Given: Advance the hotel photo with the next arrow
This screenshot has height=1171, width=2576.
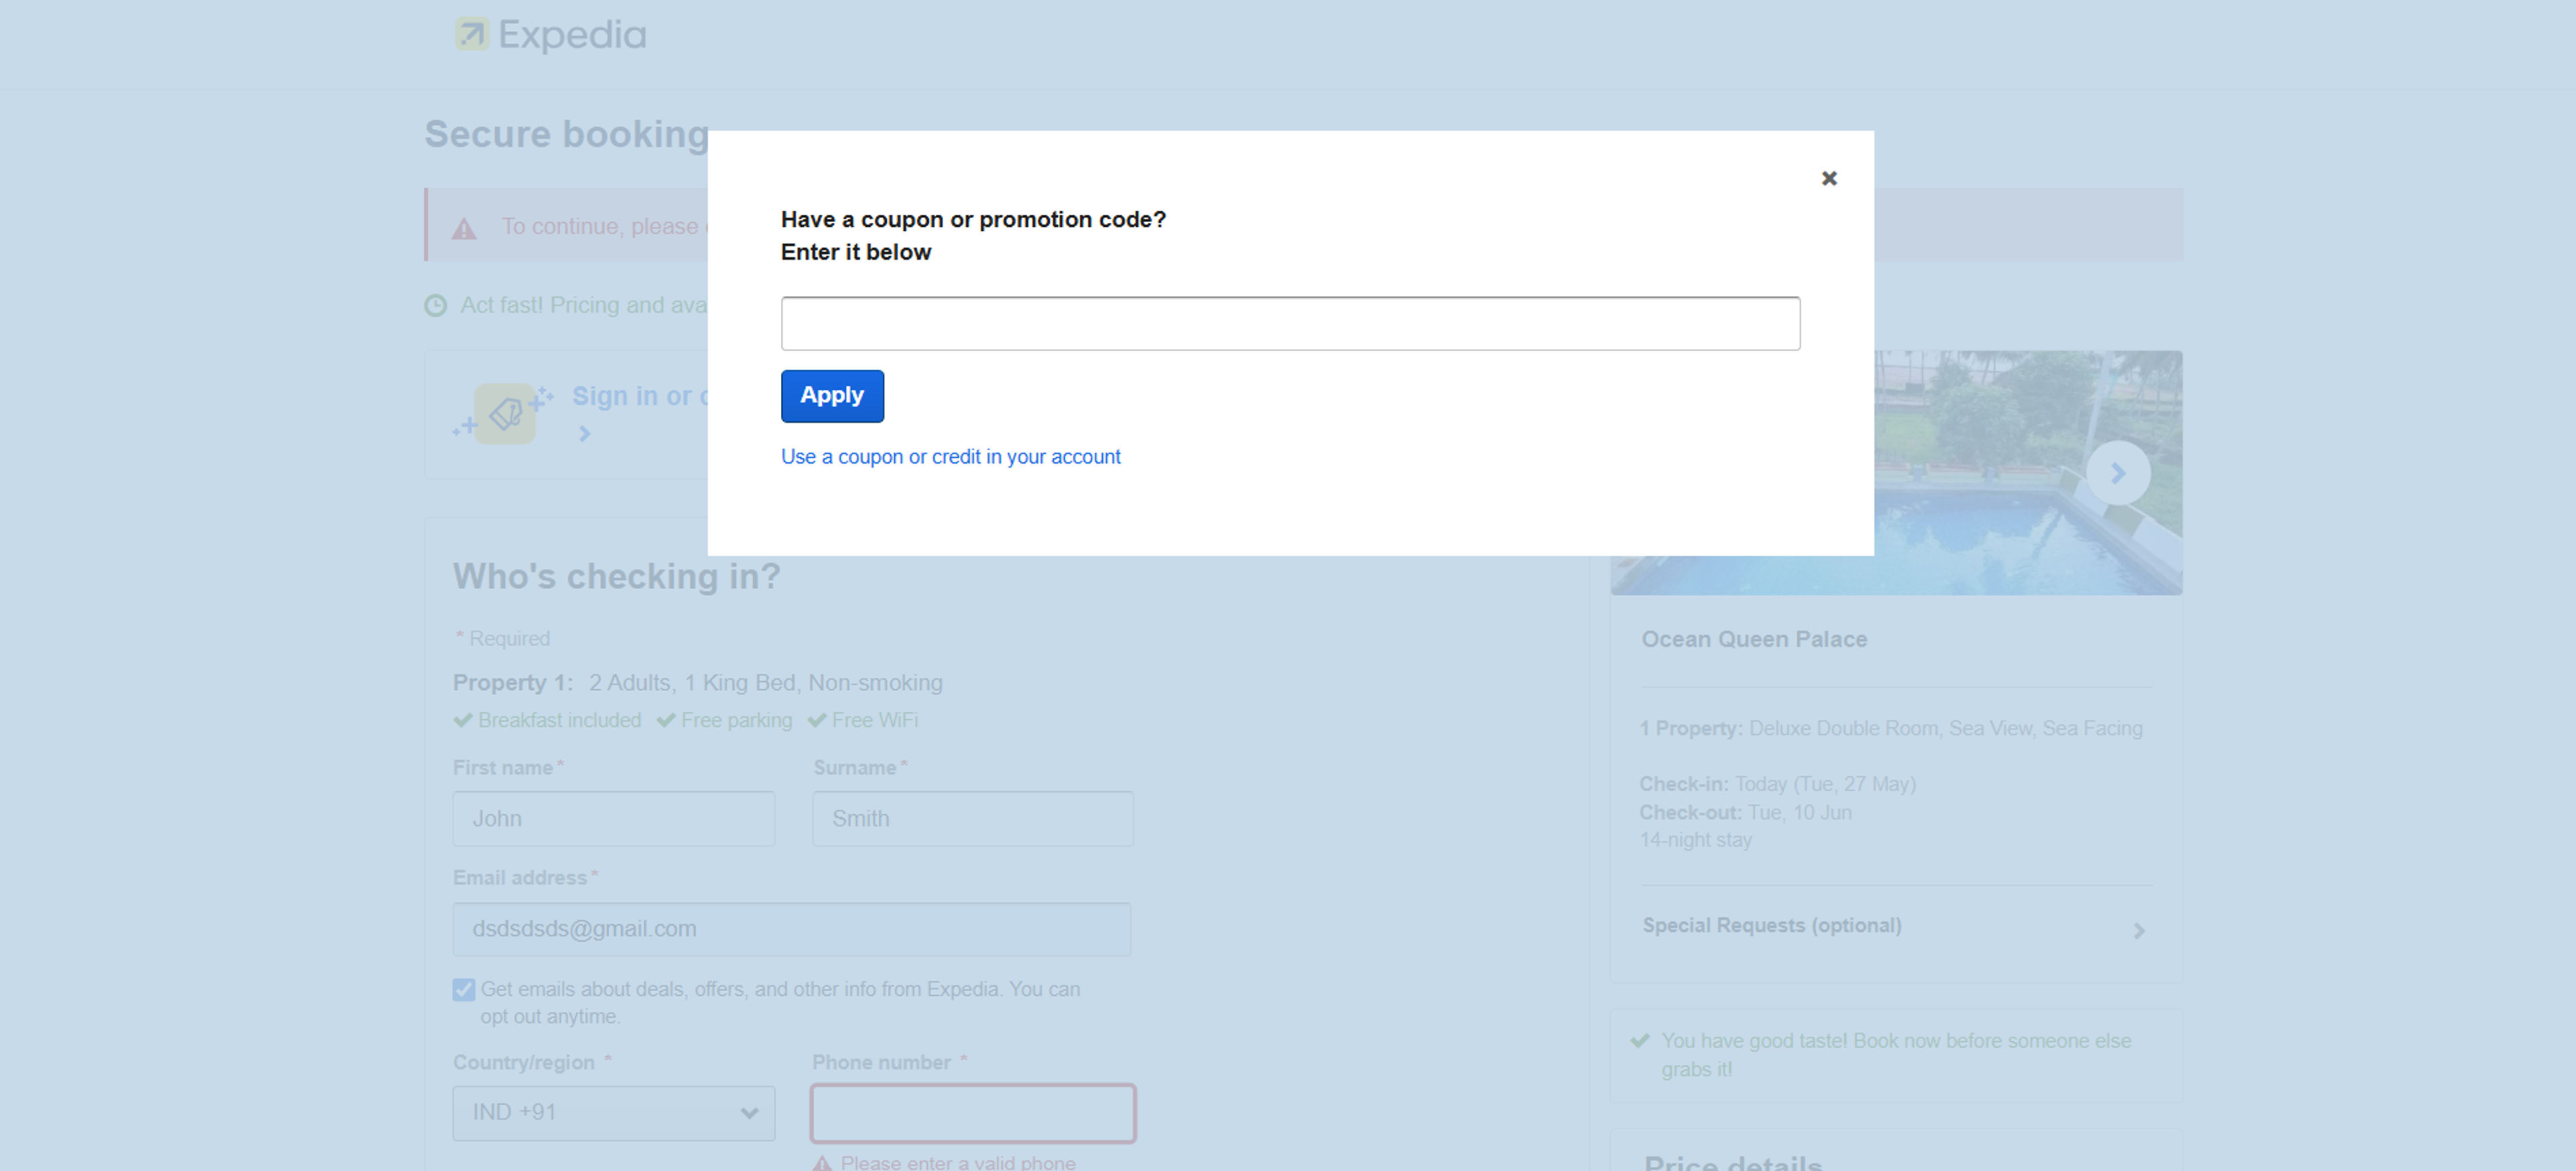Looking at the screenshot, I should [x=2118, y=473].
